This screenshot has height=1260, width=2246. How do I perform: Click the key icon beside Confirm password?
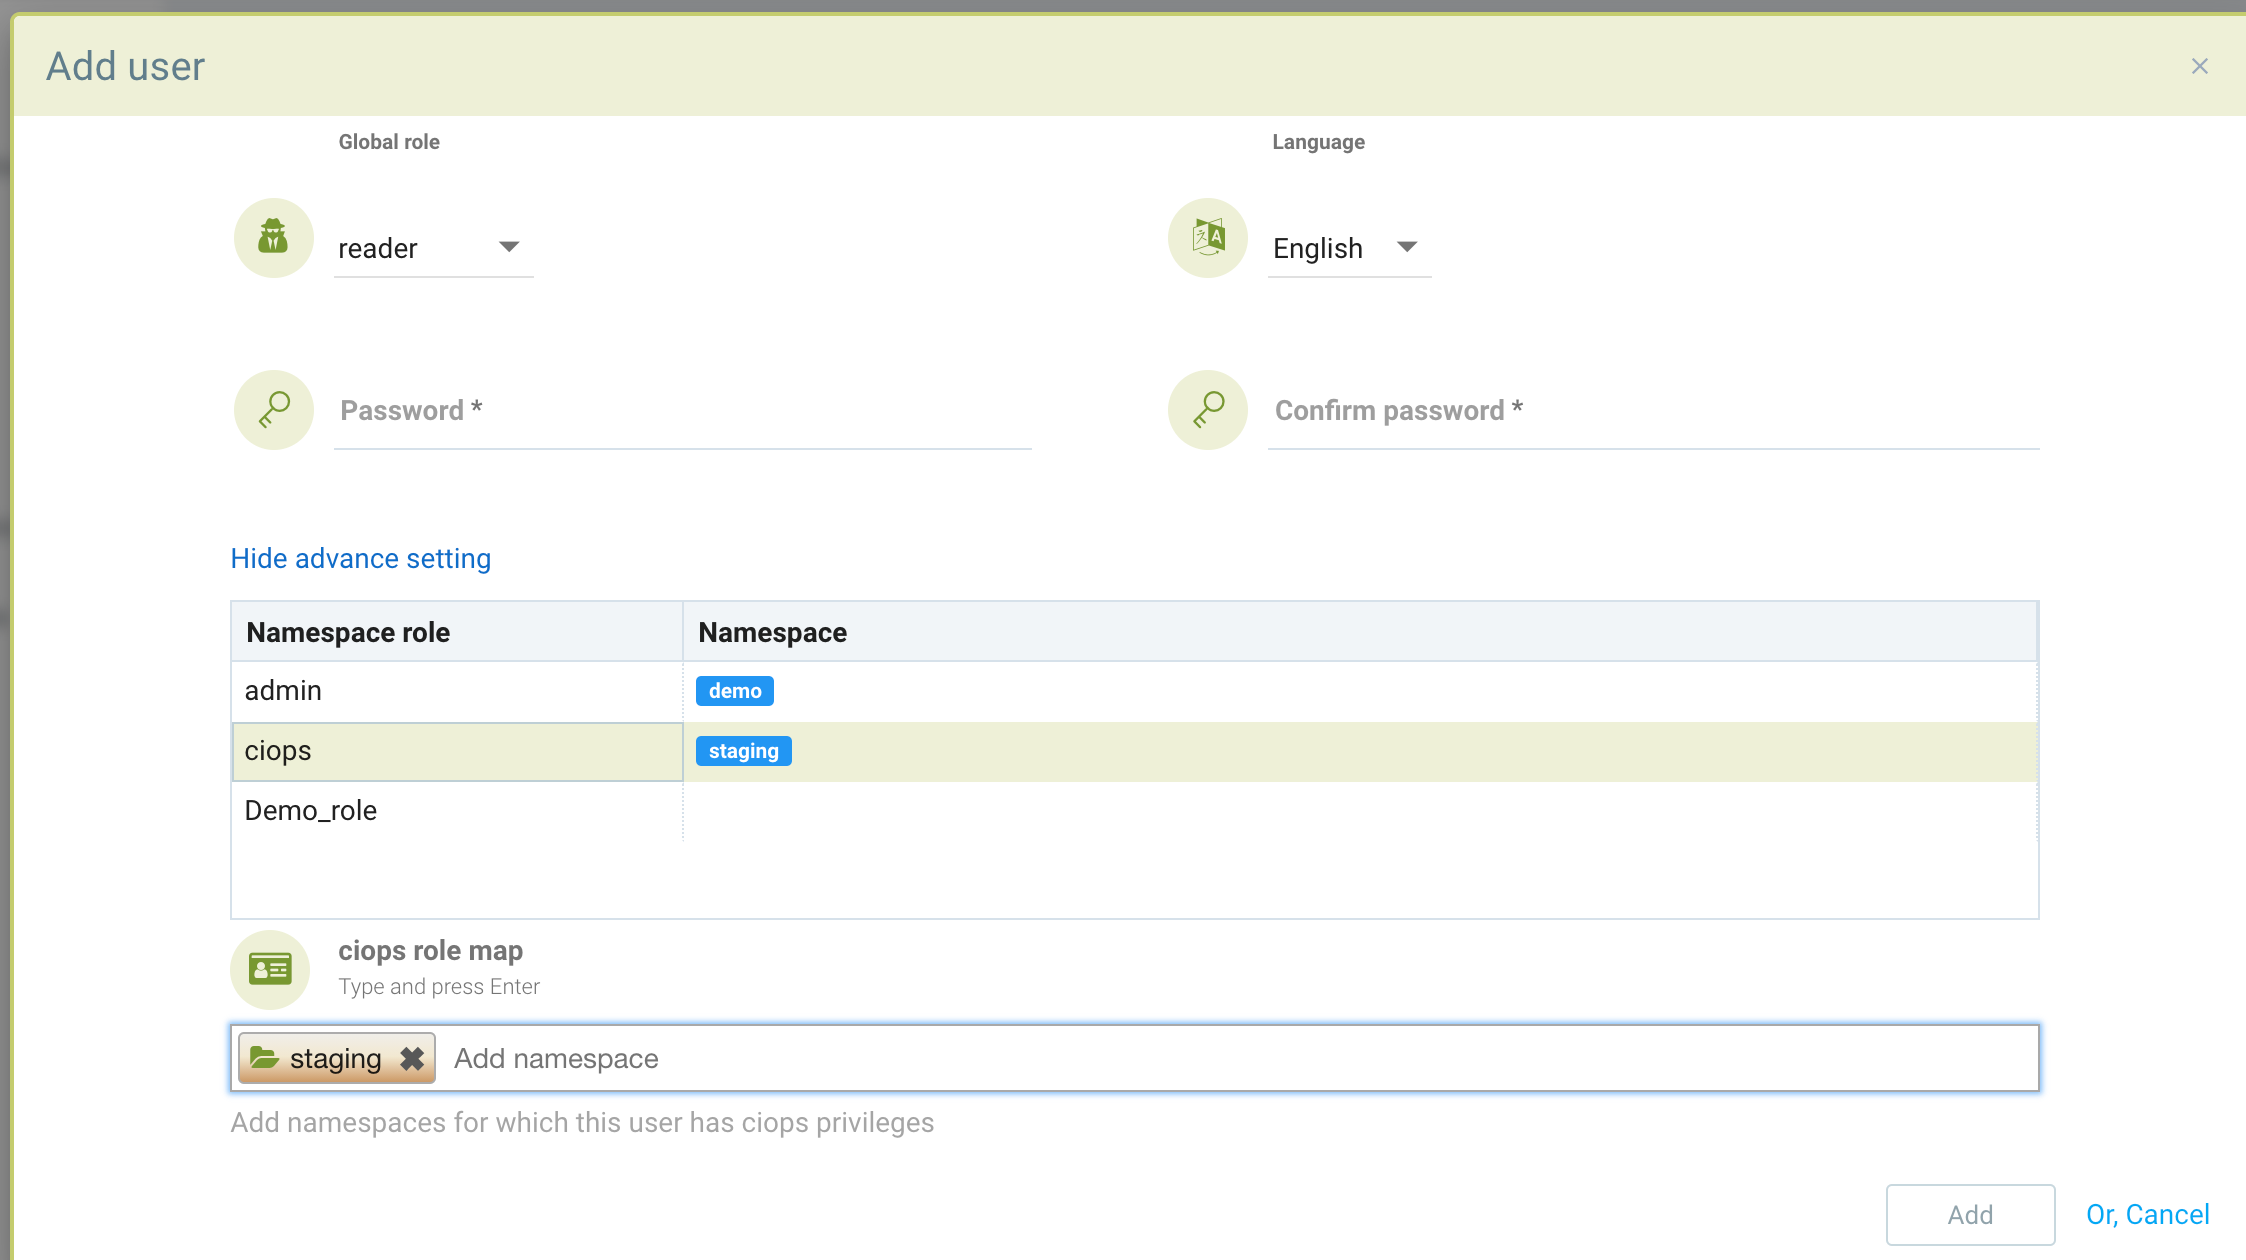pyautogui.click(x=1207, y=409)
